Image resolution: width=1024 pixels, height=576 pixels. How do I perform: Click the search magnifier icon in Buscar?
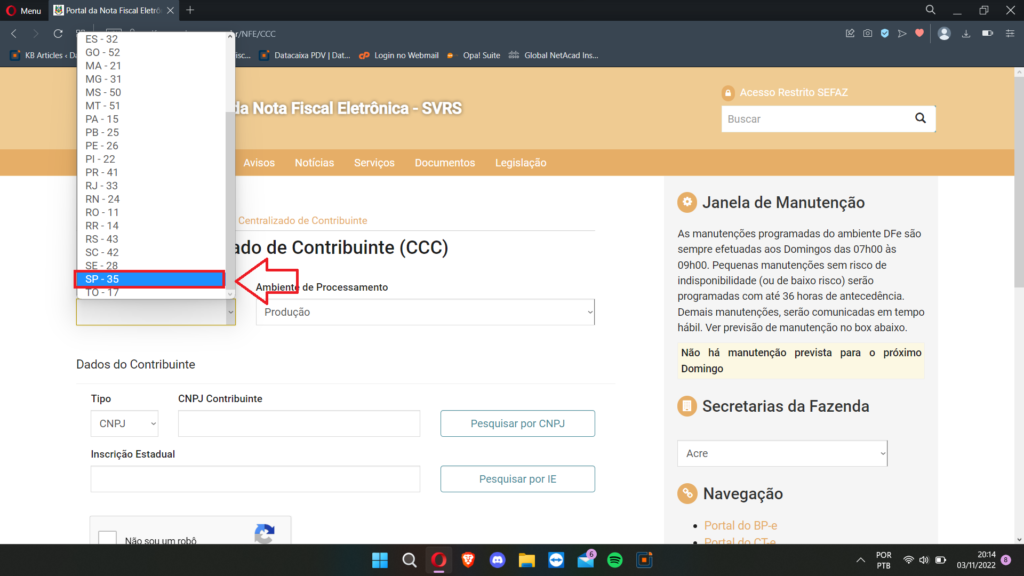920,119
